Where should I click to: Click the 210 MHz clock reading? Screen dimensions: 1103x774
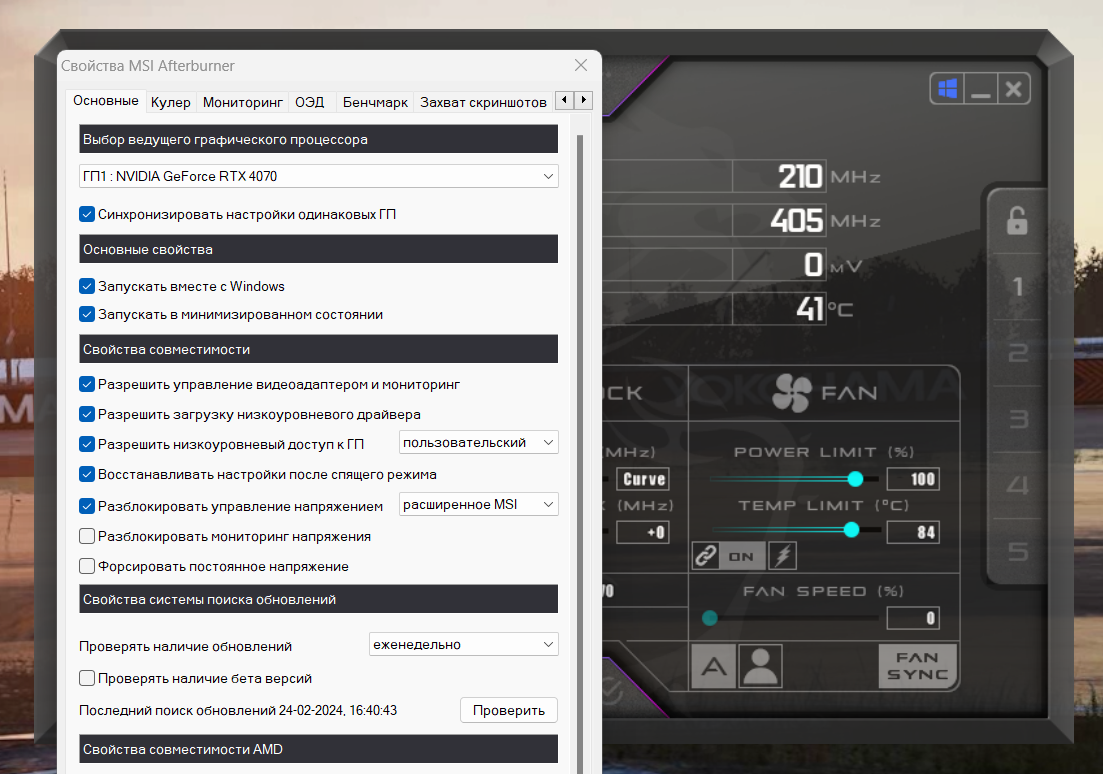tap(800, 176)
